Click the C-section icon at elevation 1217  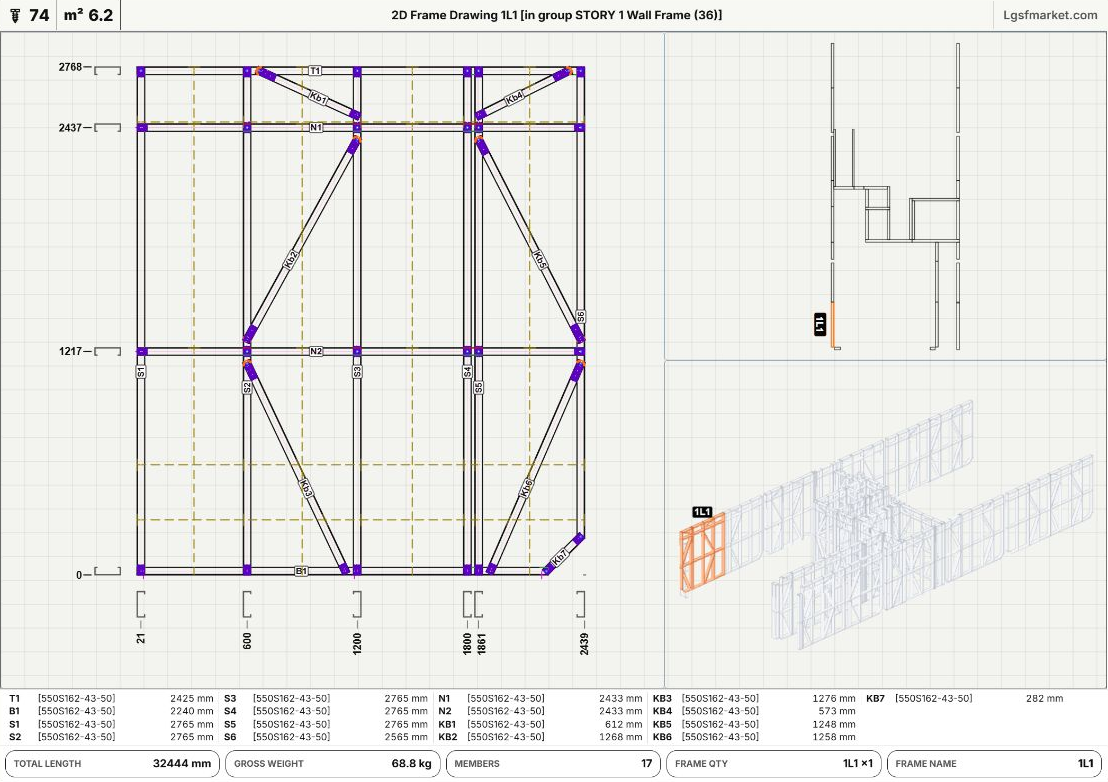tap(107, 351)
